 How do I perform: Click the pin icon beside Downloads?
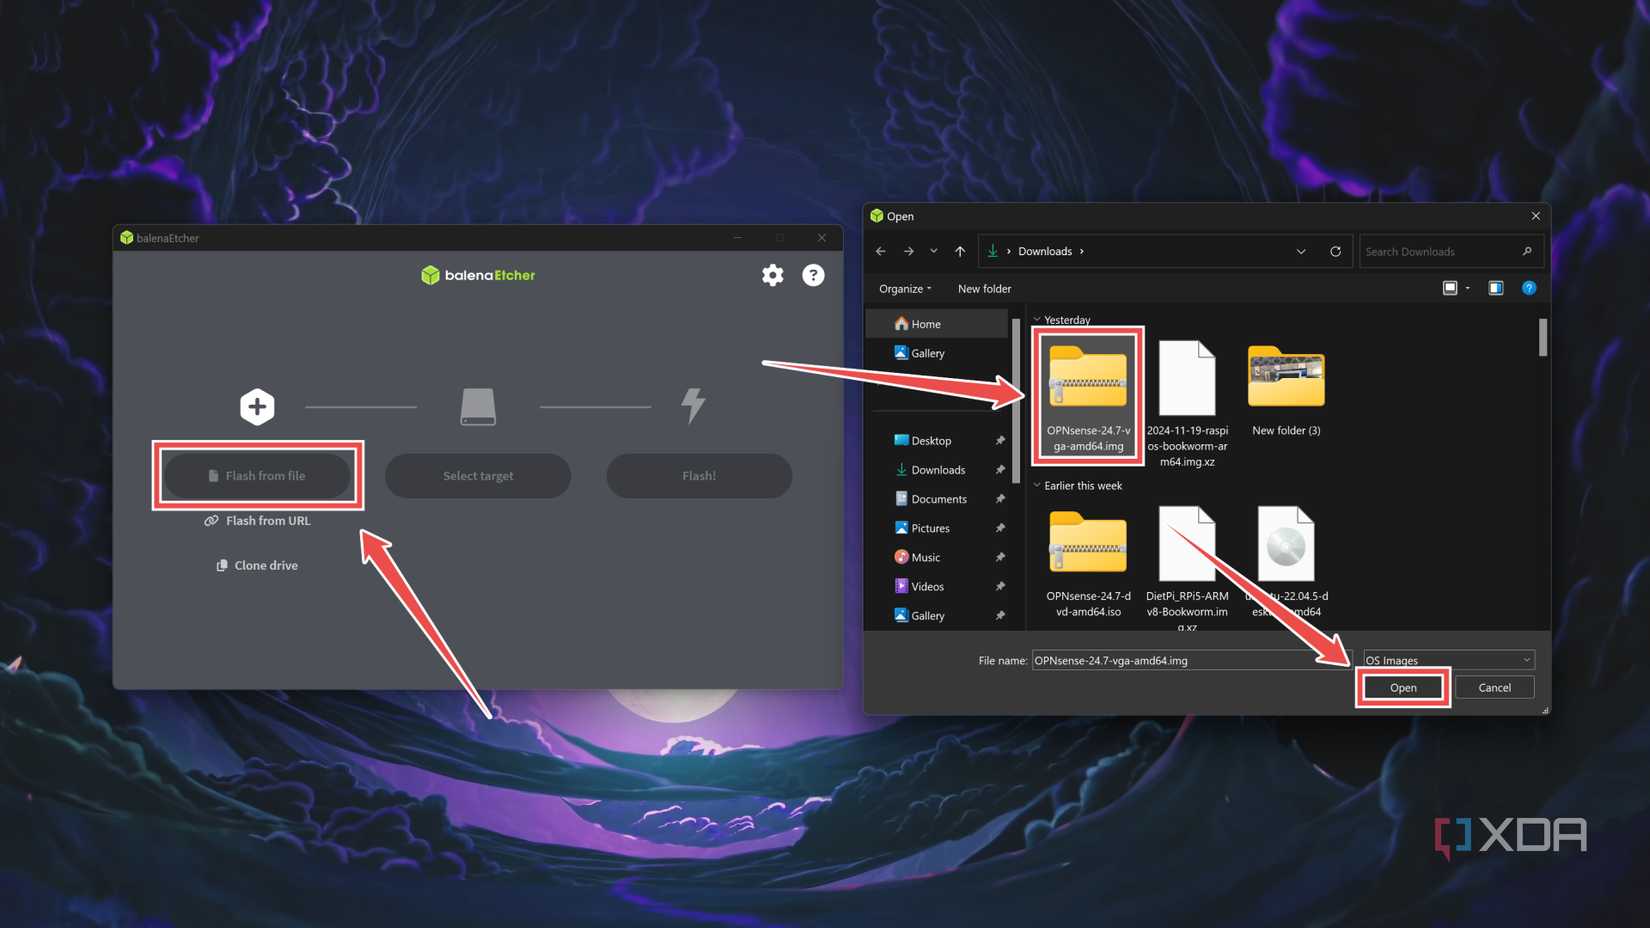[x=1000, y=470]
